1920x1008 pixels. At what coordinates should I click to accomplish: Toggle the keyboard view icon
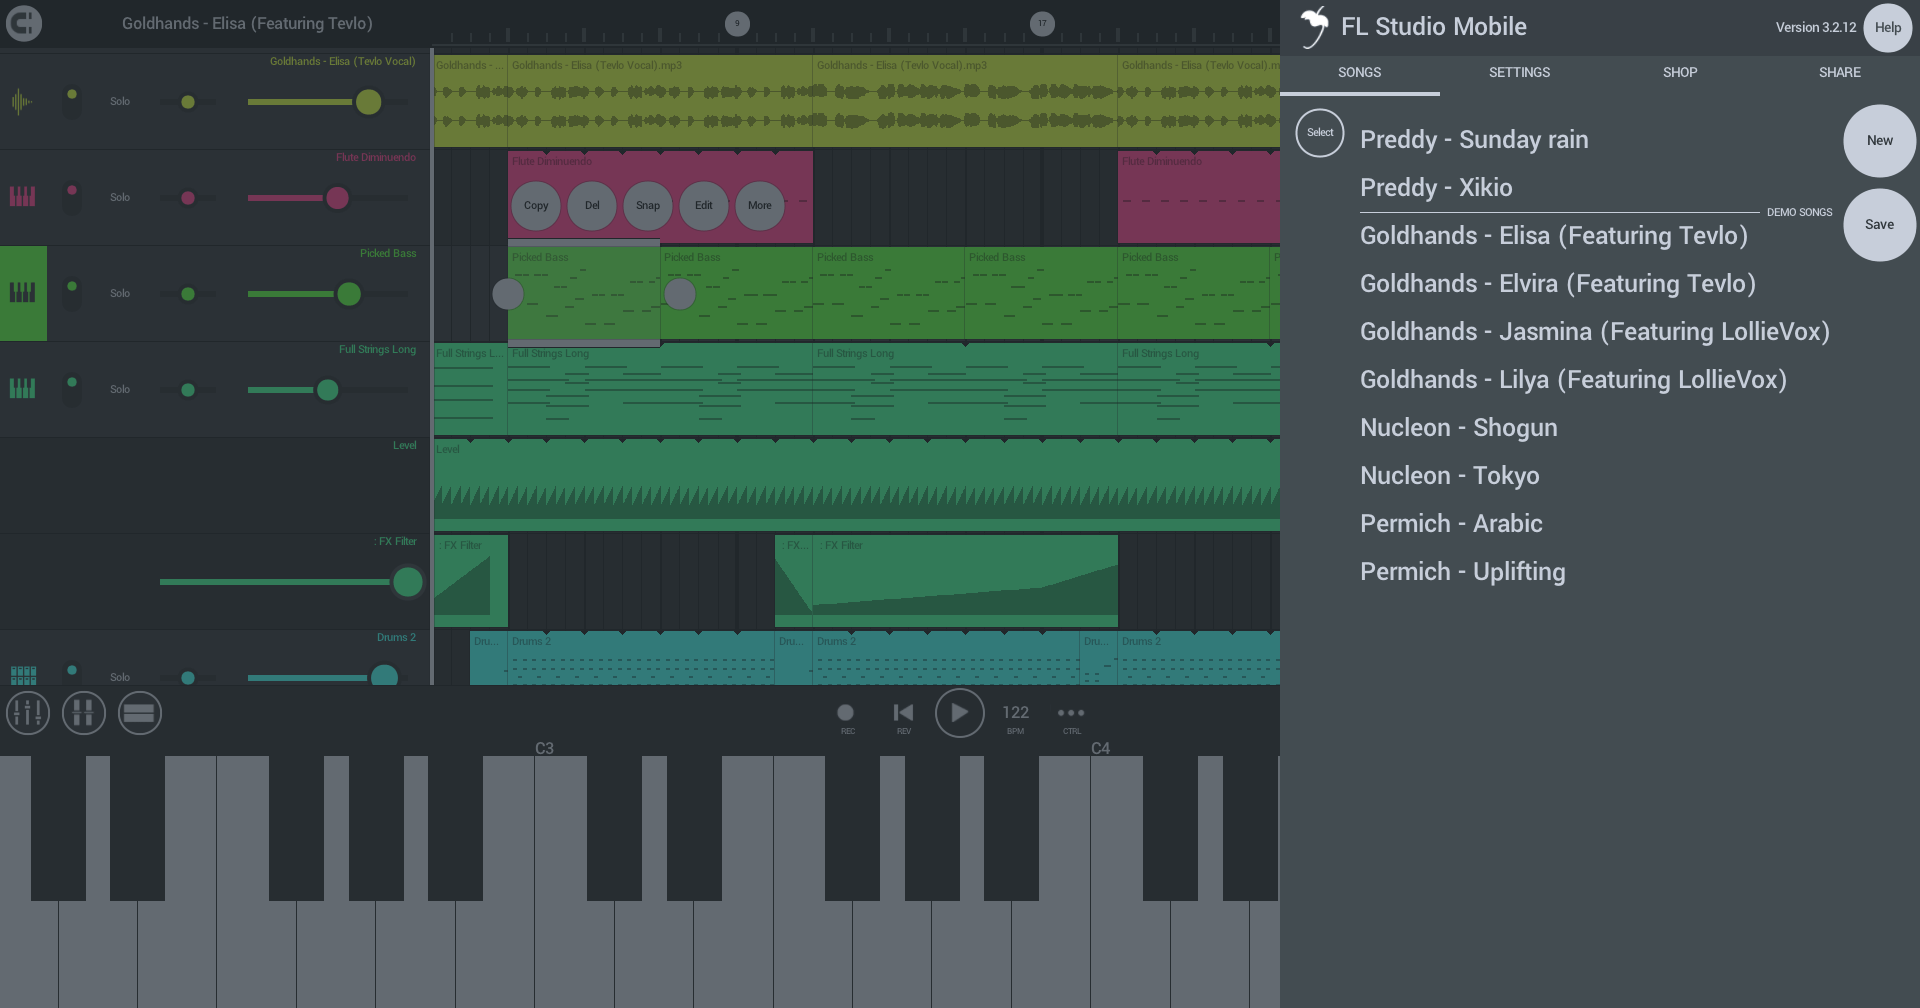tap(140, 713)
